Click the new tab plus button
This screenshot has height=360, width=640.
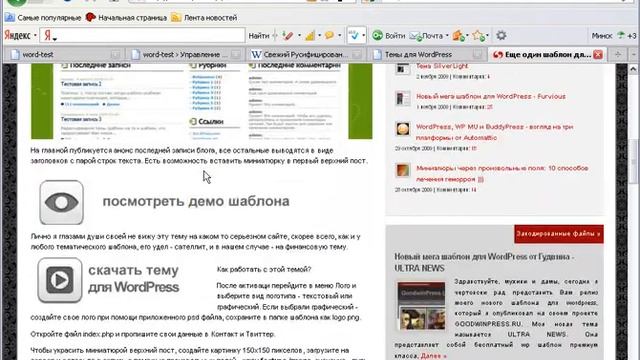[x=618, y=54]
